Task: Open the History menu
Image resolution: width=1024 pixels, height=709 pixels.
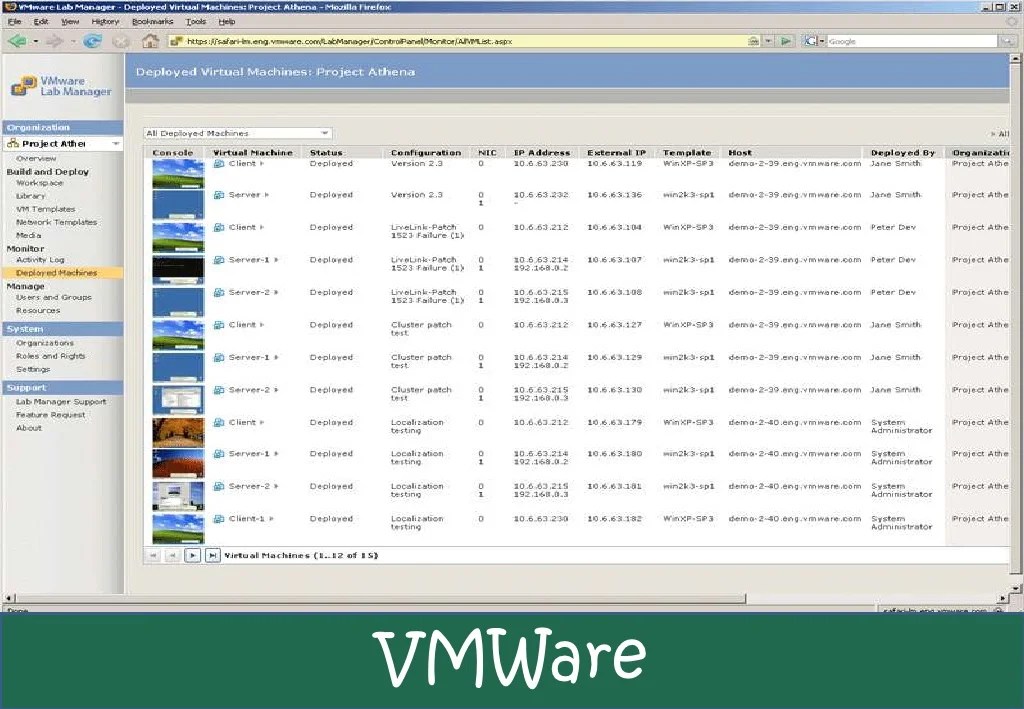Action: click(x=105, y=22)
